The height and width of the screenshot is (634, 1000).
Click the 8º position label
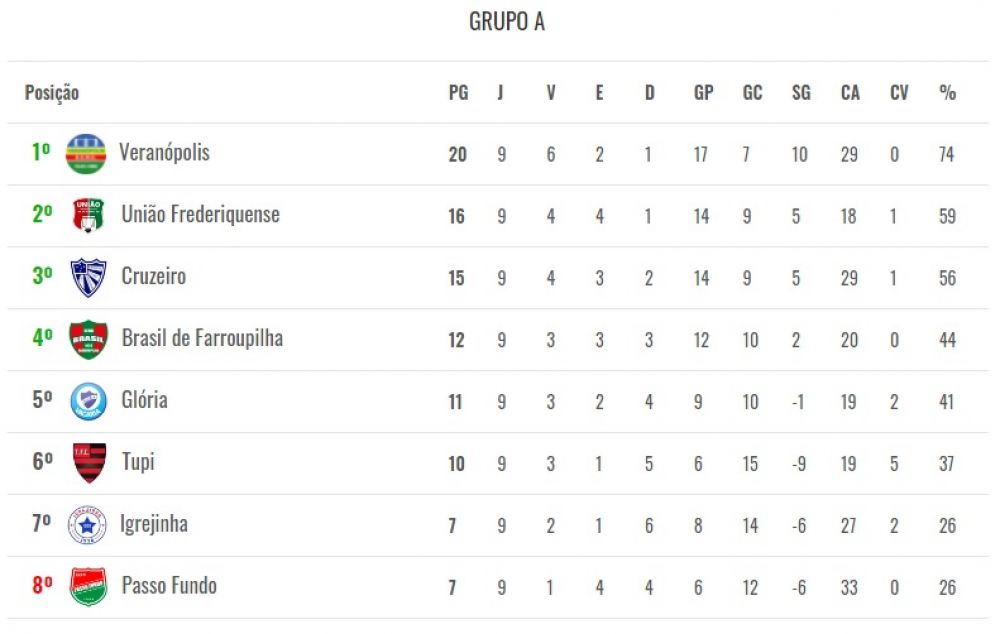pos(42,585)
